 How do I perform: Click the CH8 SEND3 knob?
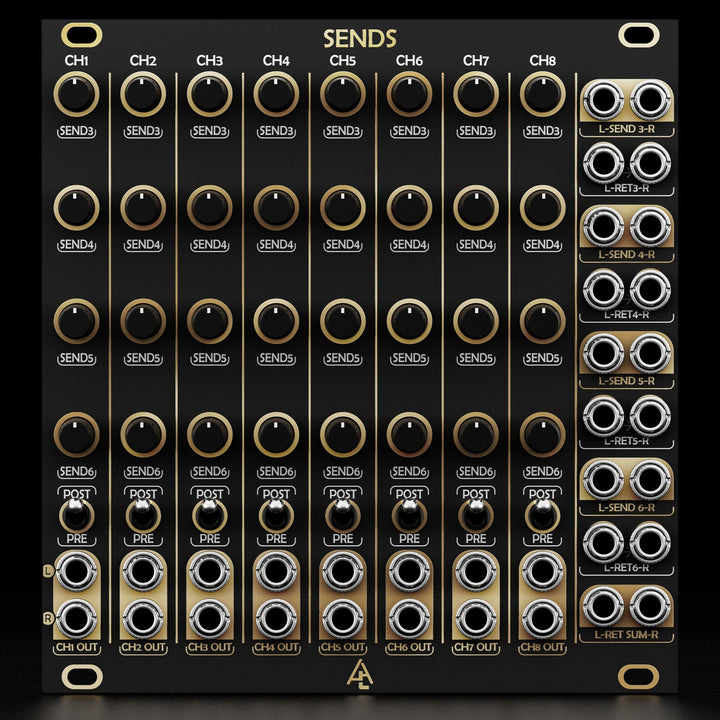[542, 94]
